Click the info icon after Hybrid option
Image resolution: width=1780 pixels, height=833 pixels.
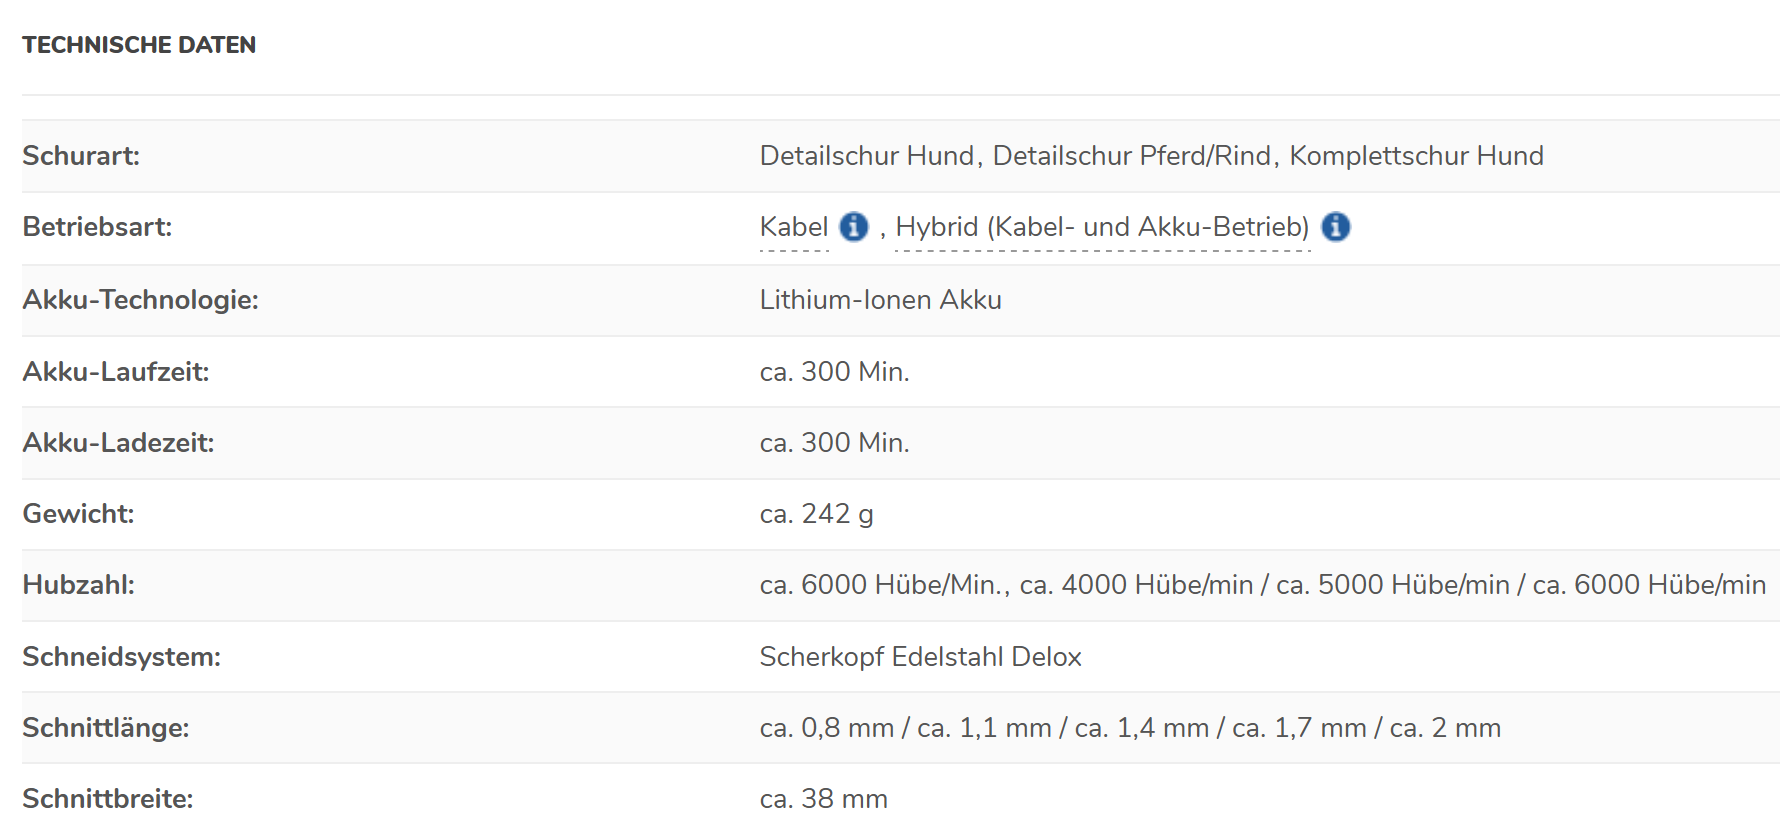[x=1335, y=227]
